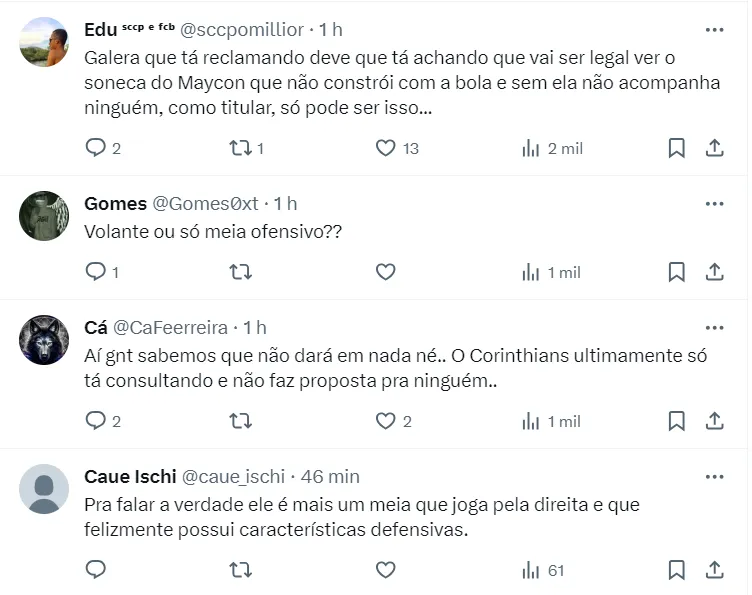Screen dimensions: 752x595
Task: Open more options on Gomes's tweet
Action: [x=714, y=204]
